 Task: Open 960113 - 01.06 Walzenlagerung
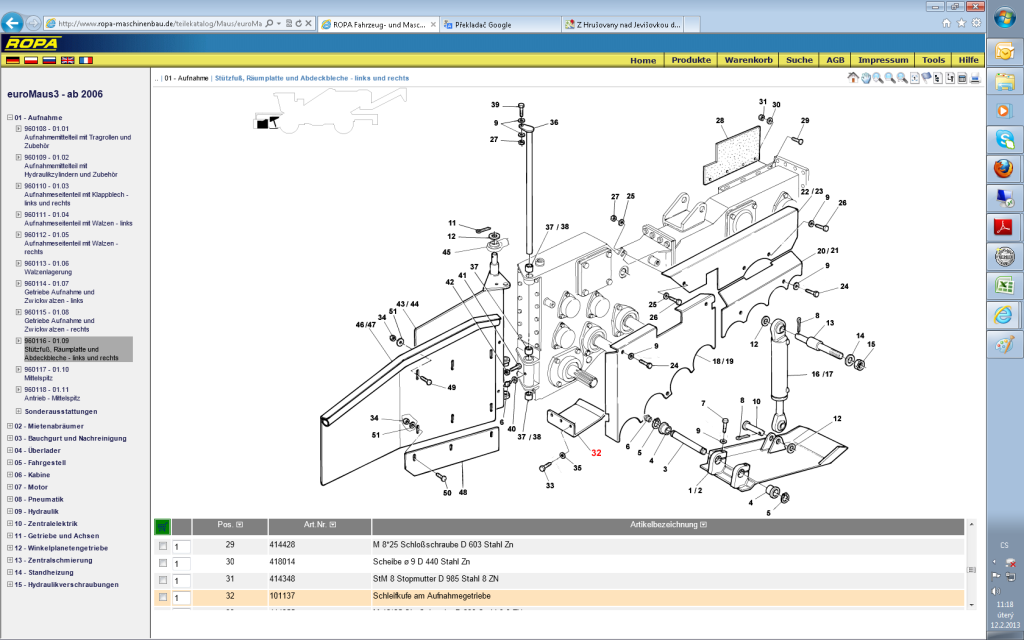pyautogui.click(x=48, y=268)
